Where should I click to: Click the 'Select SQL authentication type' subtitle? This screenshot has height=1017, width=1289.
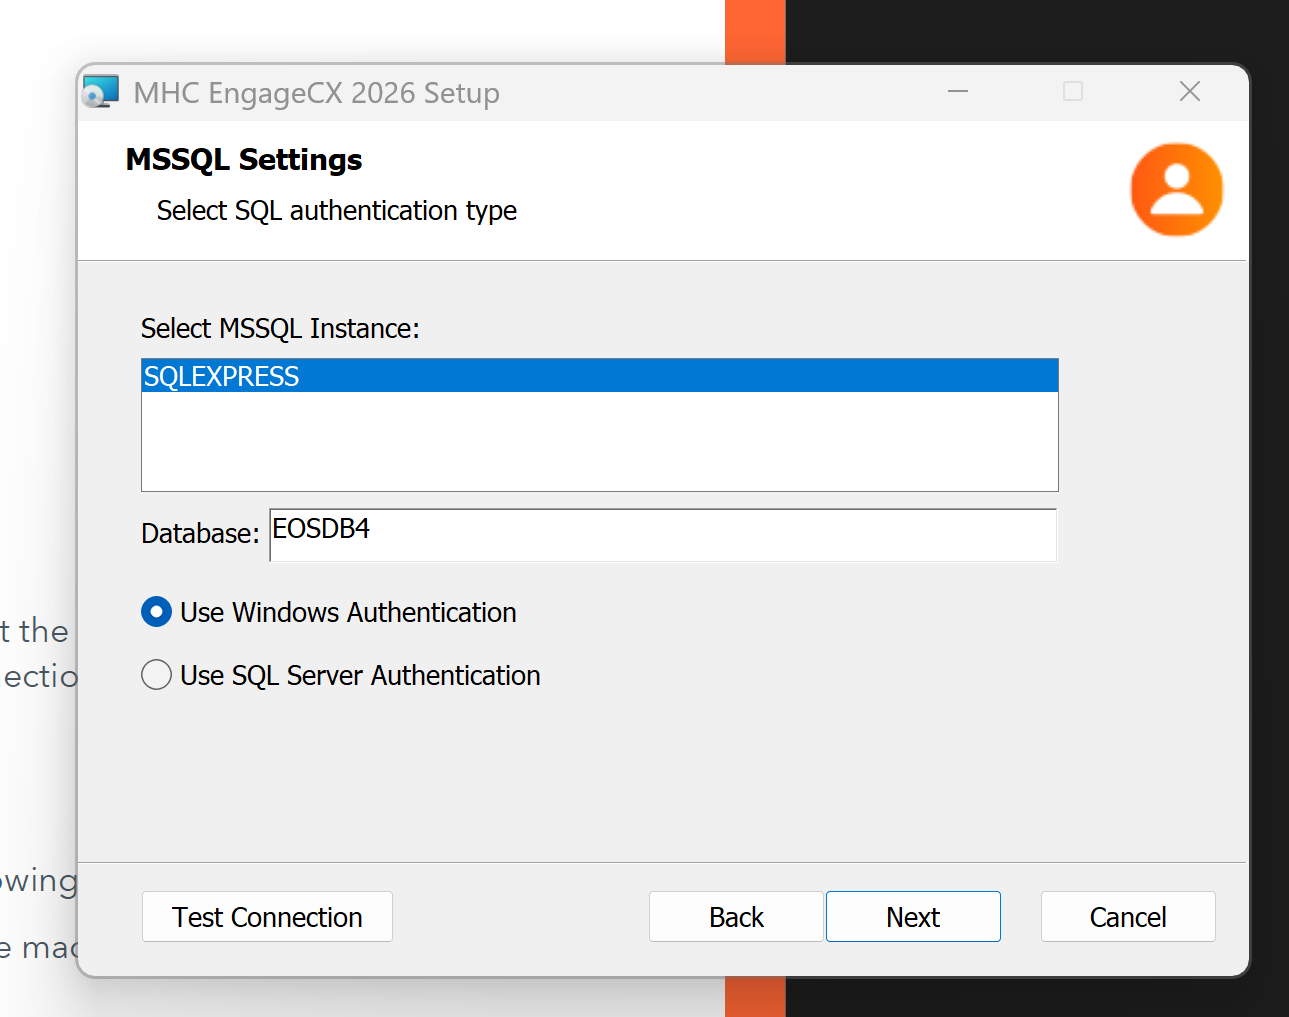click(x=337, y=211)
